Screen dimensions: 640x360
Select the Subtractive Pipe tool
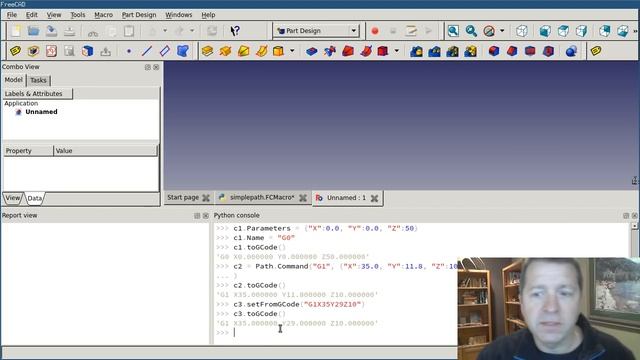(365, 51)
